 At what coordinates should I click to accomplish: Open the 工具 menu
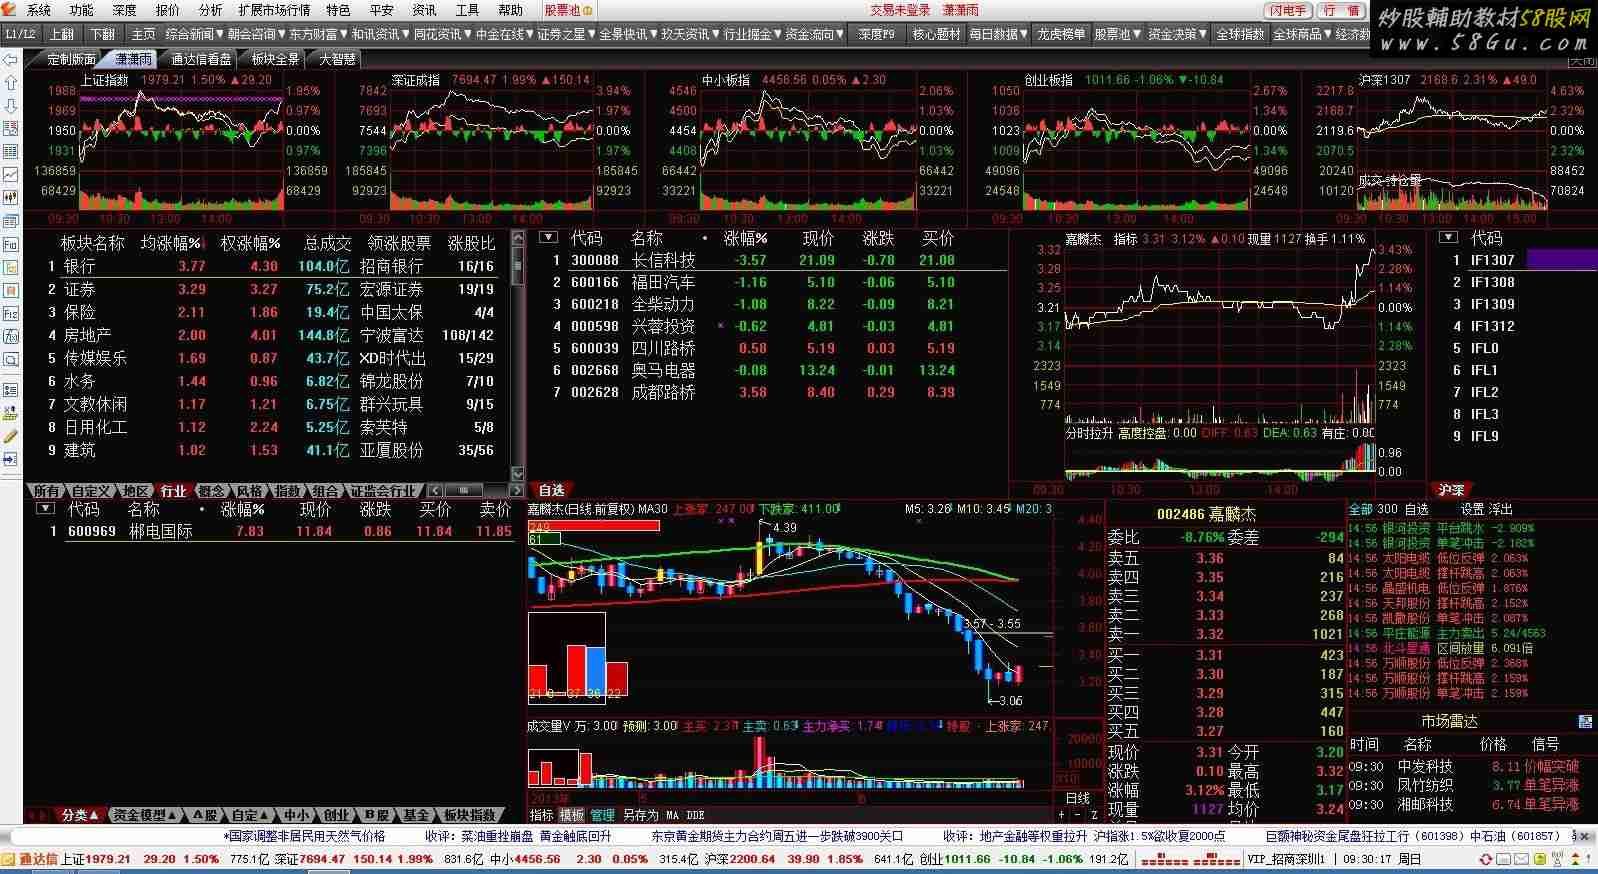click(467, 10)
